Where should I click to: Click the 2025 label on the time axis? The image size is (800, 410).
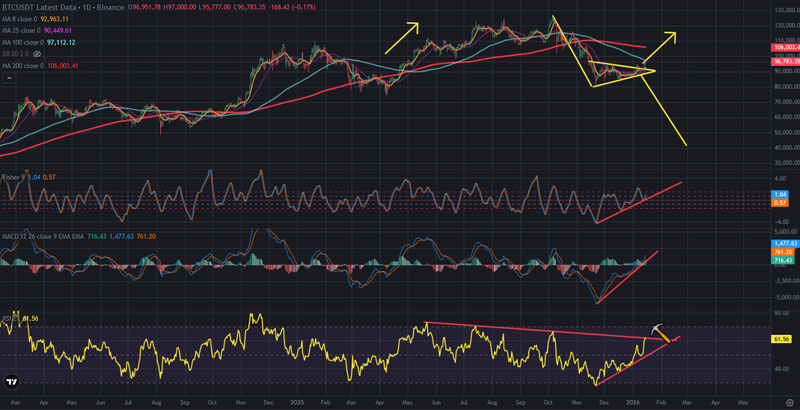click(297, 402)
